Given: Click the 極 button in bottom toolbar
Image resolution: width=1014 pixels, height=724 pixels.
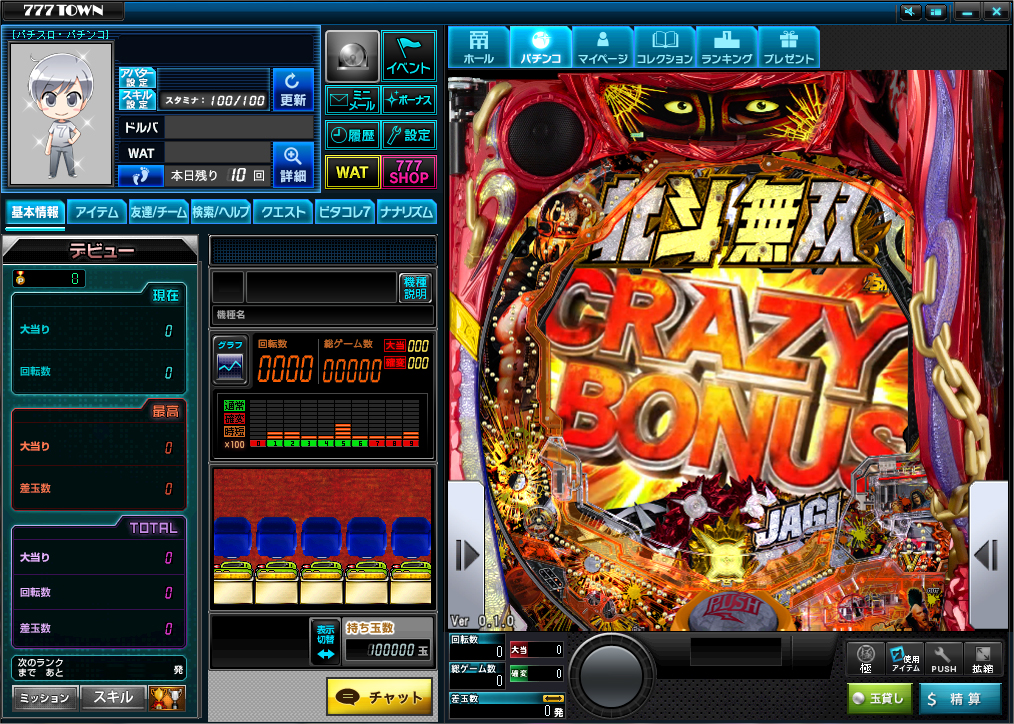Looking at the screenshot, I should point(866,659).
